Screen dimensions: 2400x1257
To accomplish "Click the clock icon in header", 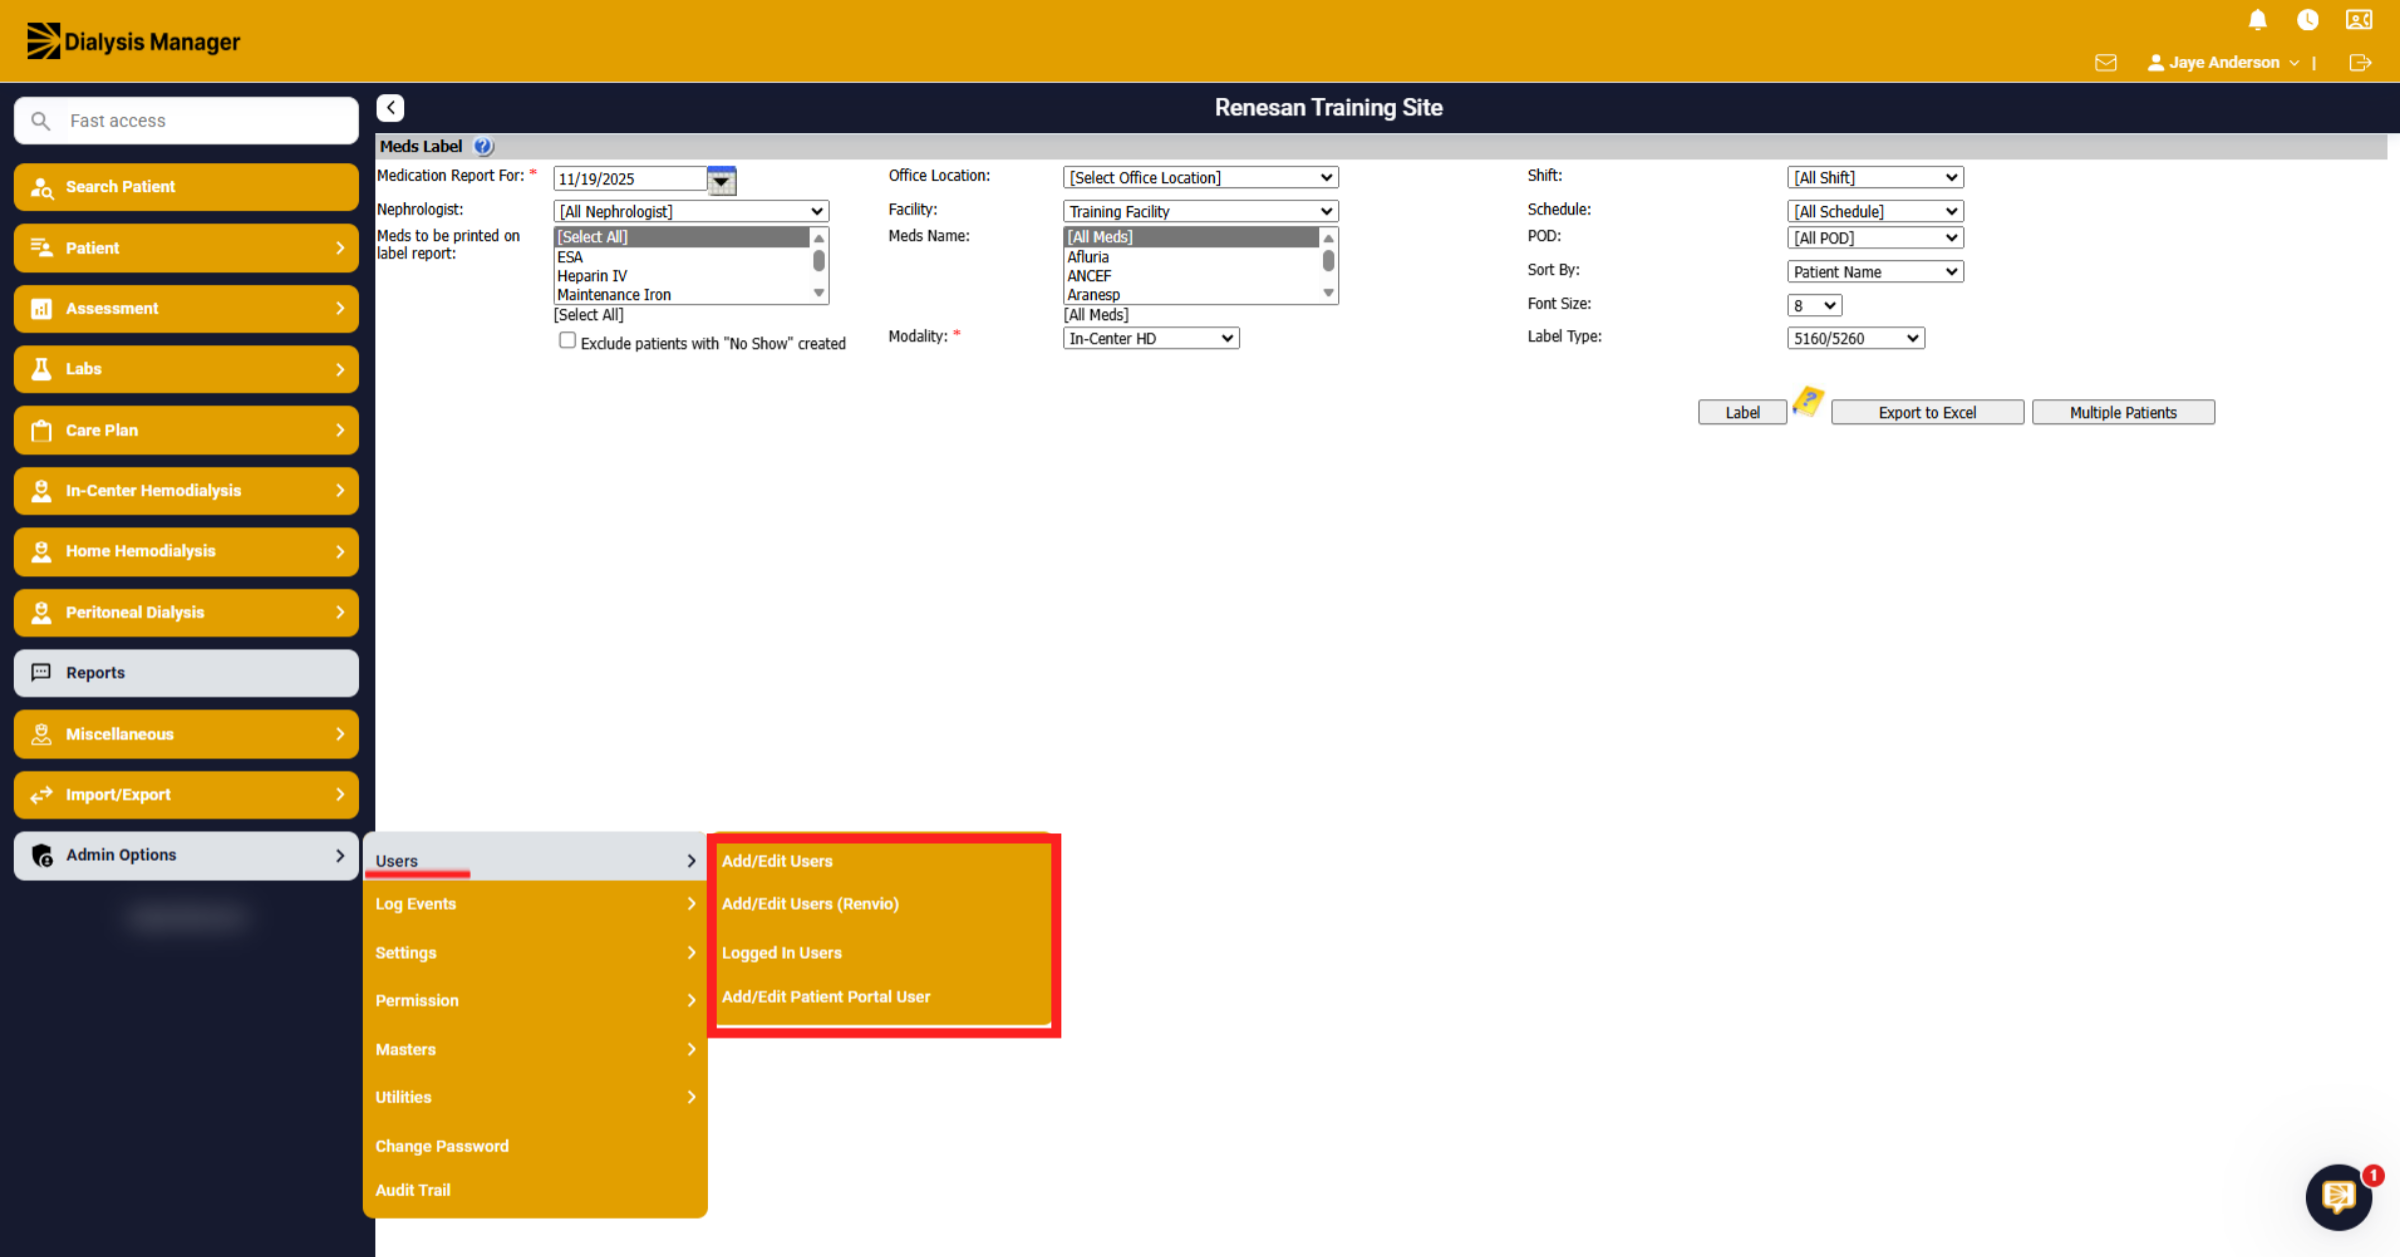I will click(2307, 20).
